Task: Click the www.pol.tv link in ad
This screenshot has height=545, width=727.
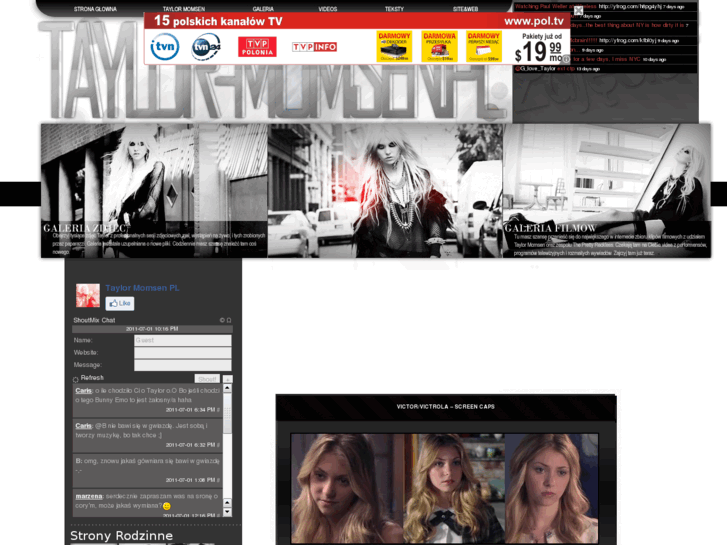Action: pyautogui.click(x=534, y=21)
